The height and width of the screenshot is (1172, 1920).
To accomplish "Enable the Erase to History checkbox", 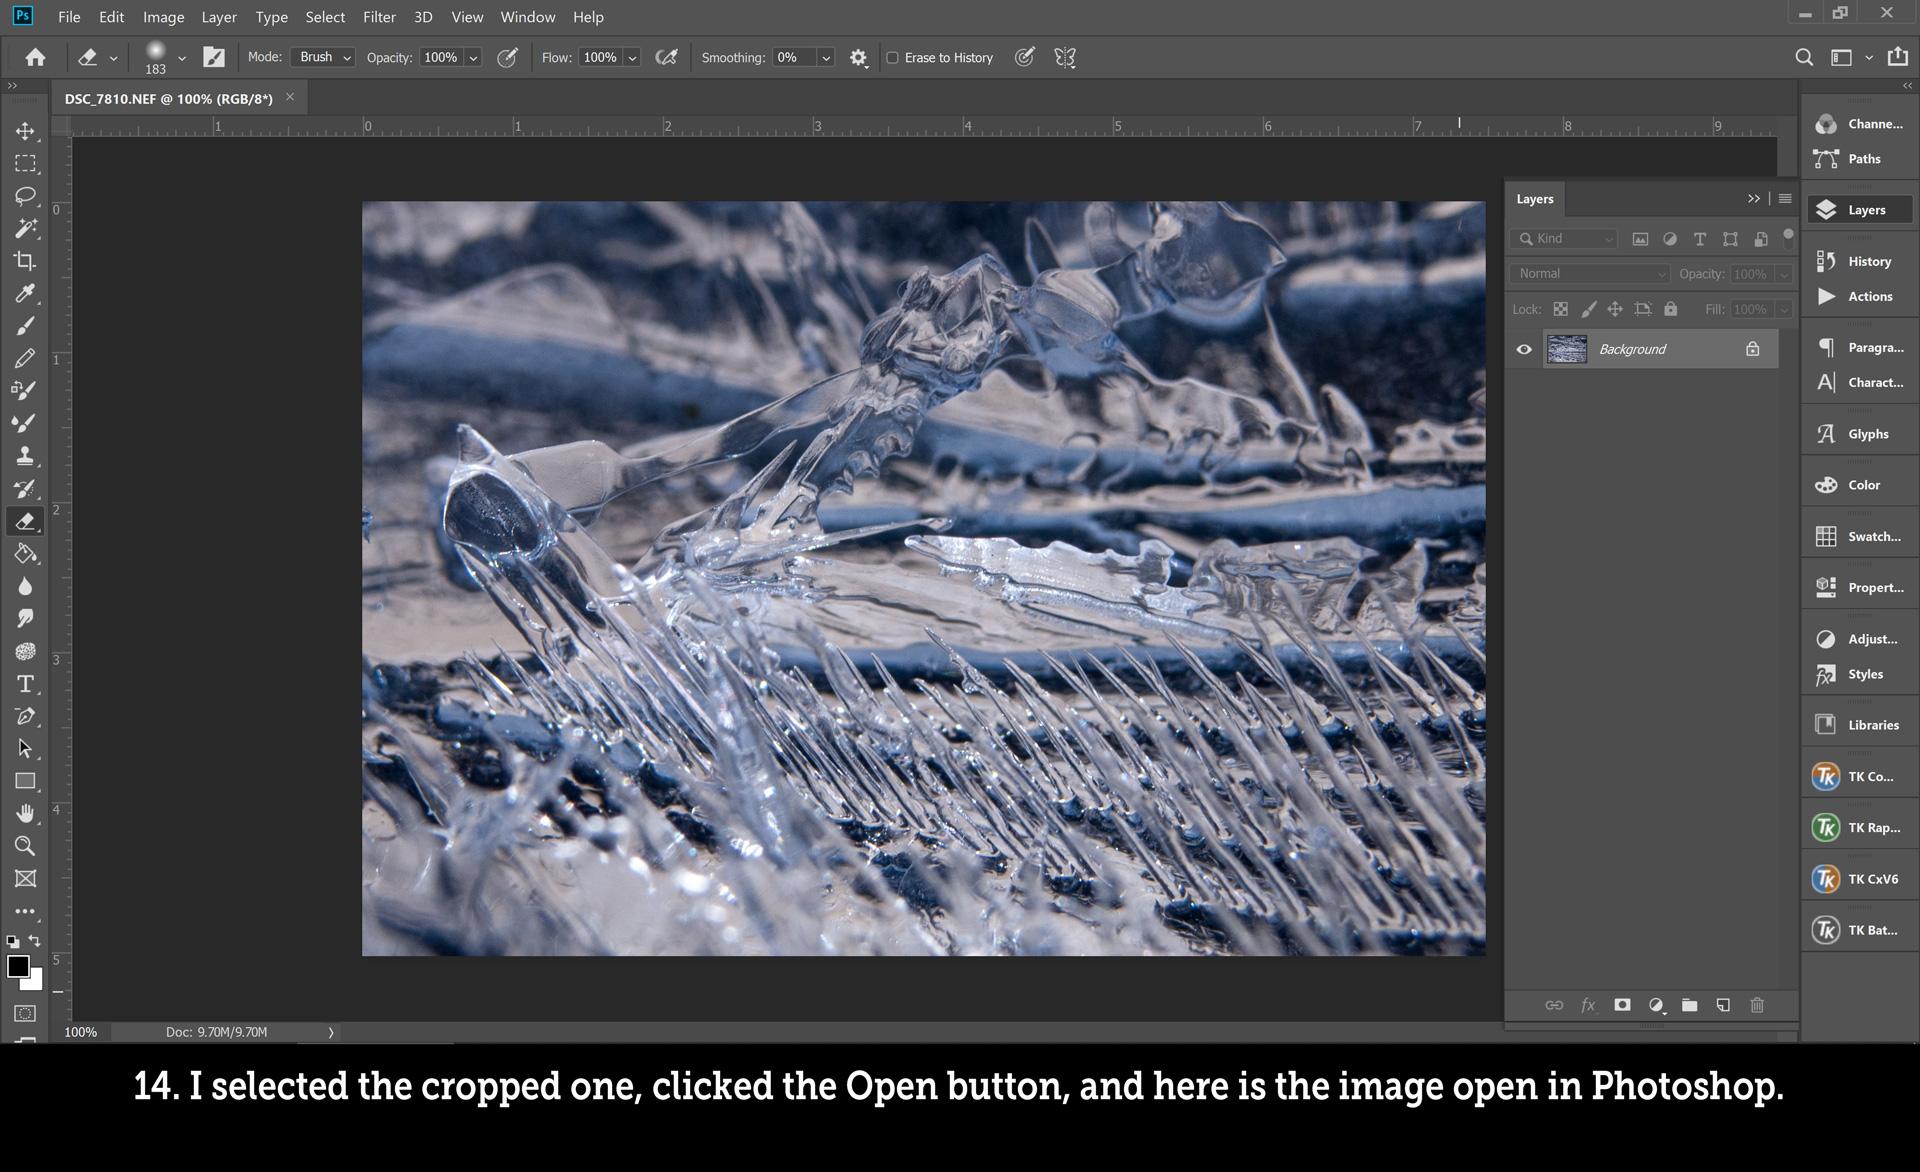I will click(x=893, y=57).
